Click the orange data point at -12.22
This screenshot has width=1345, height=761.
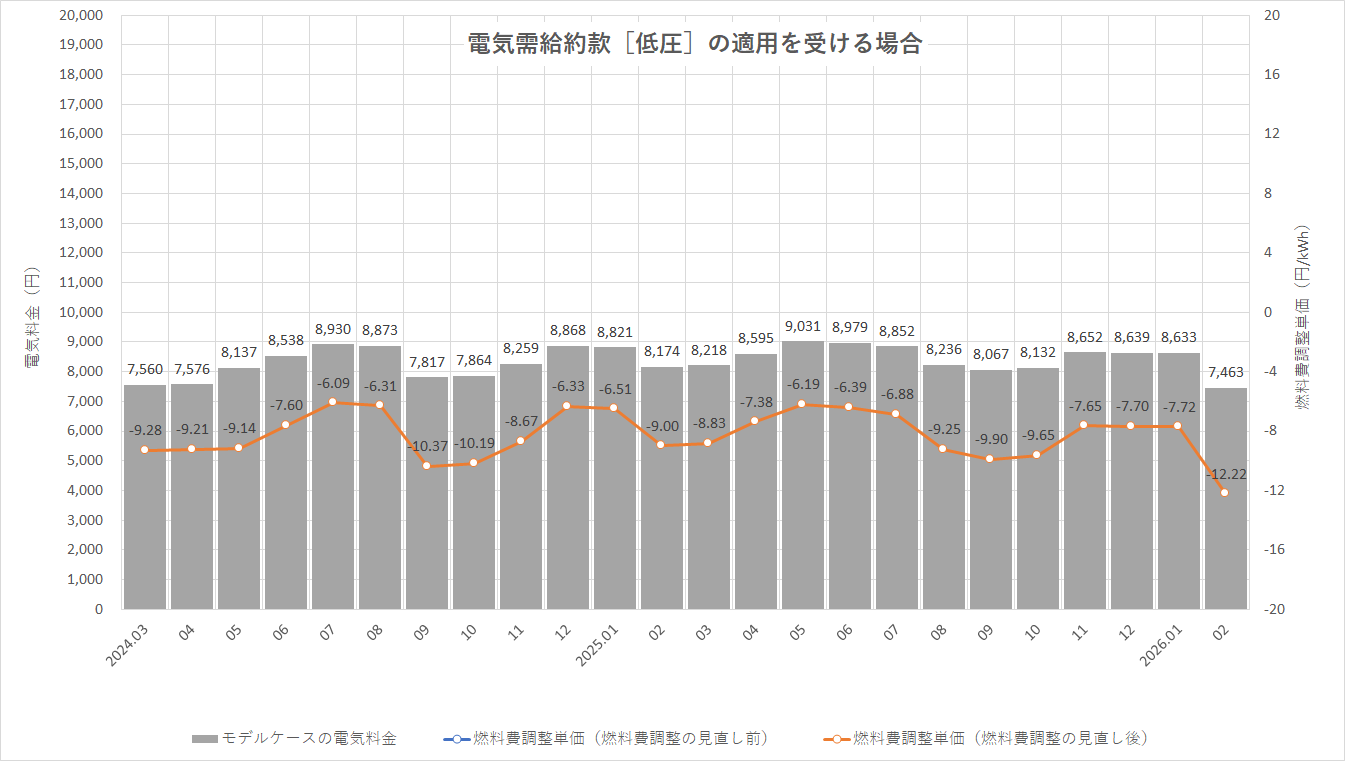coord(1224,492)
